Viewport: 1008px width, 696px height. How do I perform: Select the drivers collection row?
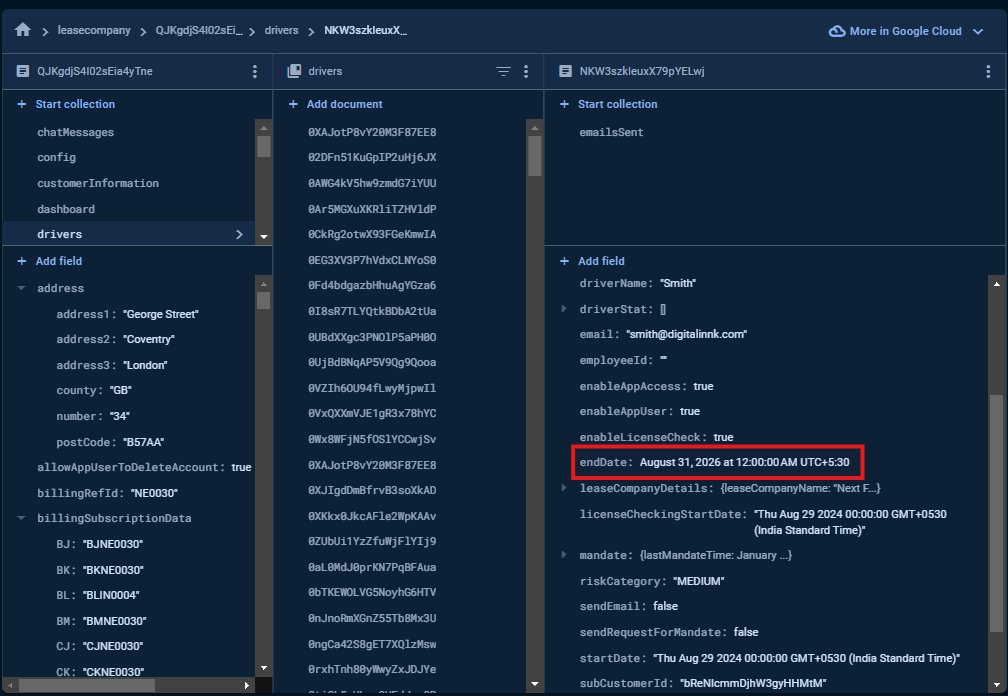[x=129, y=234]
